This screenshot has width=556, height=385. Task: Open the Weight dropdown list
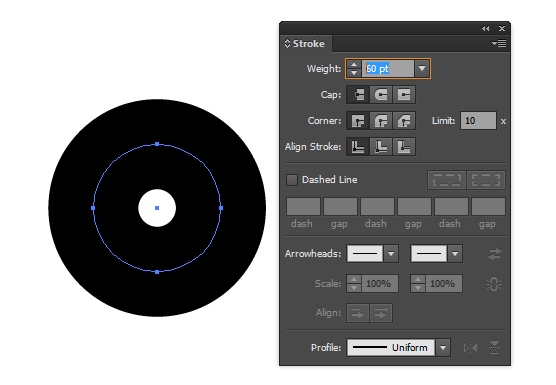422,68
